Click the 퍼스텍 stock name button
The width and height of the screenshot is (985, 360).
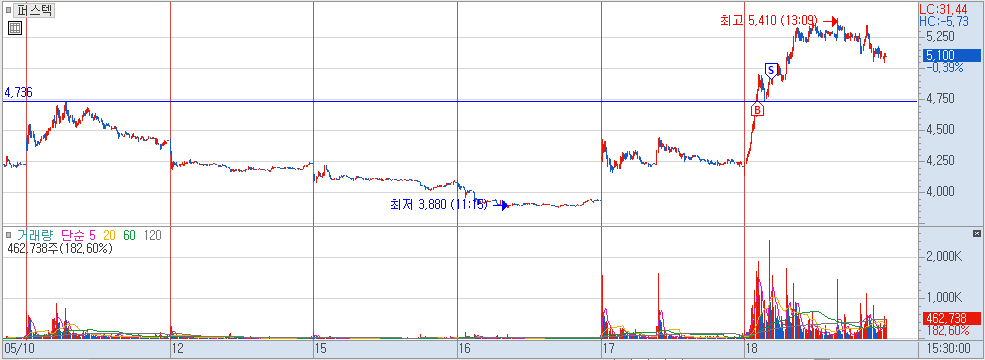[x=35, y=10]
